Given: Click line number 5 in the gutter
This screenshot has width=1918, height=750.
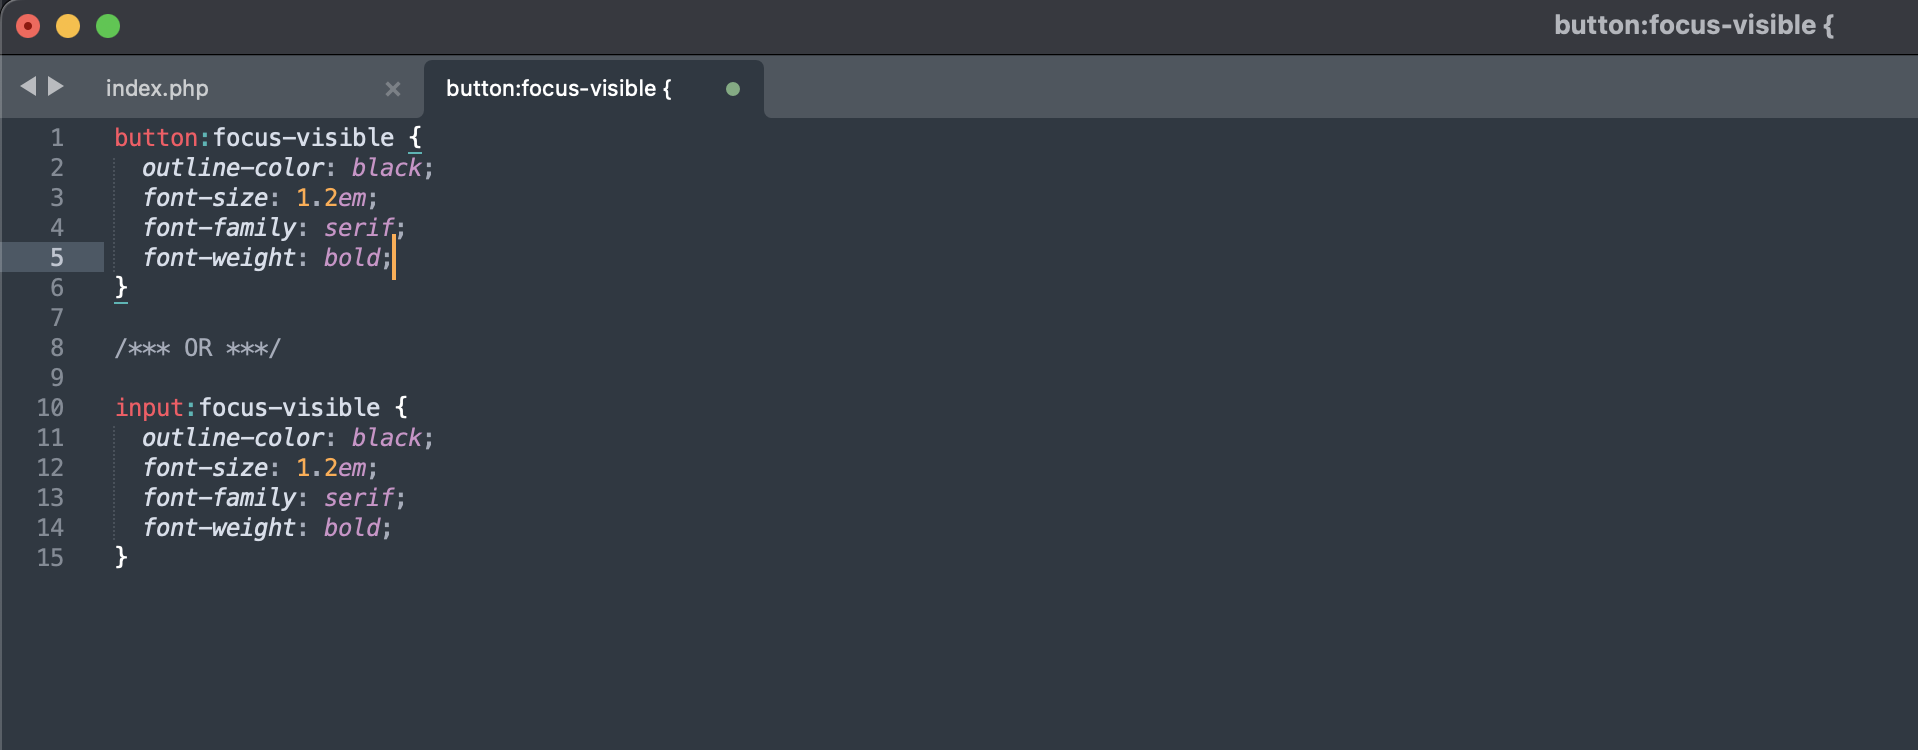Looking at the screenshot, I should (56, 258).
